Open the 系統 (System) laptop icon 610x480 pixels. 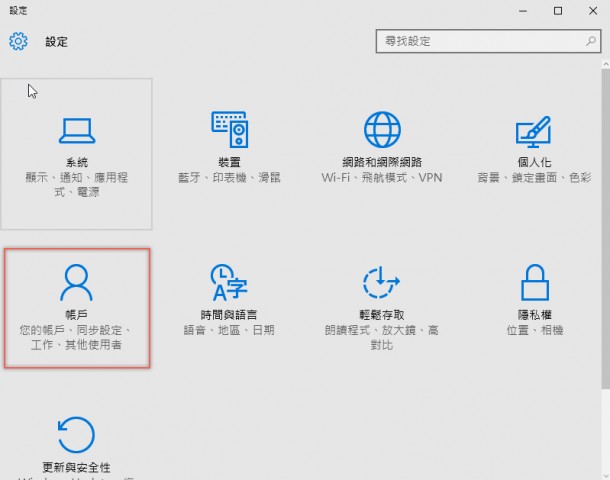point(77,131)
